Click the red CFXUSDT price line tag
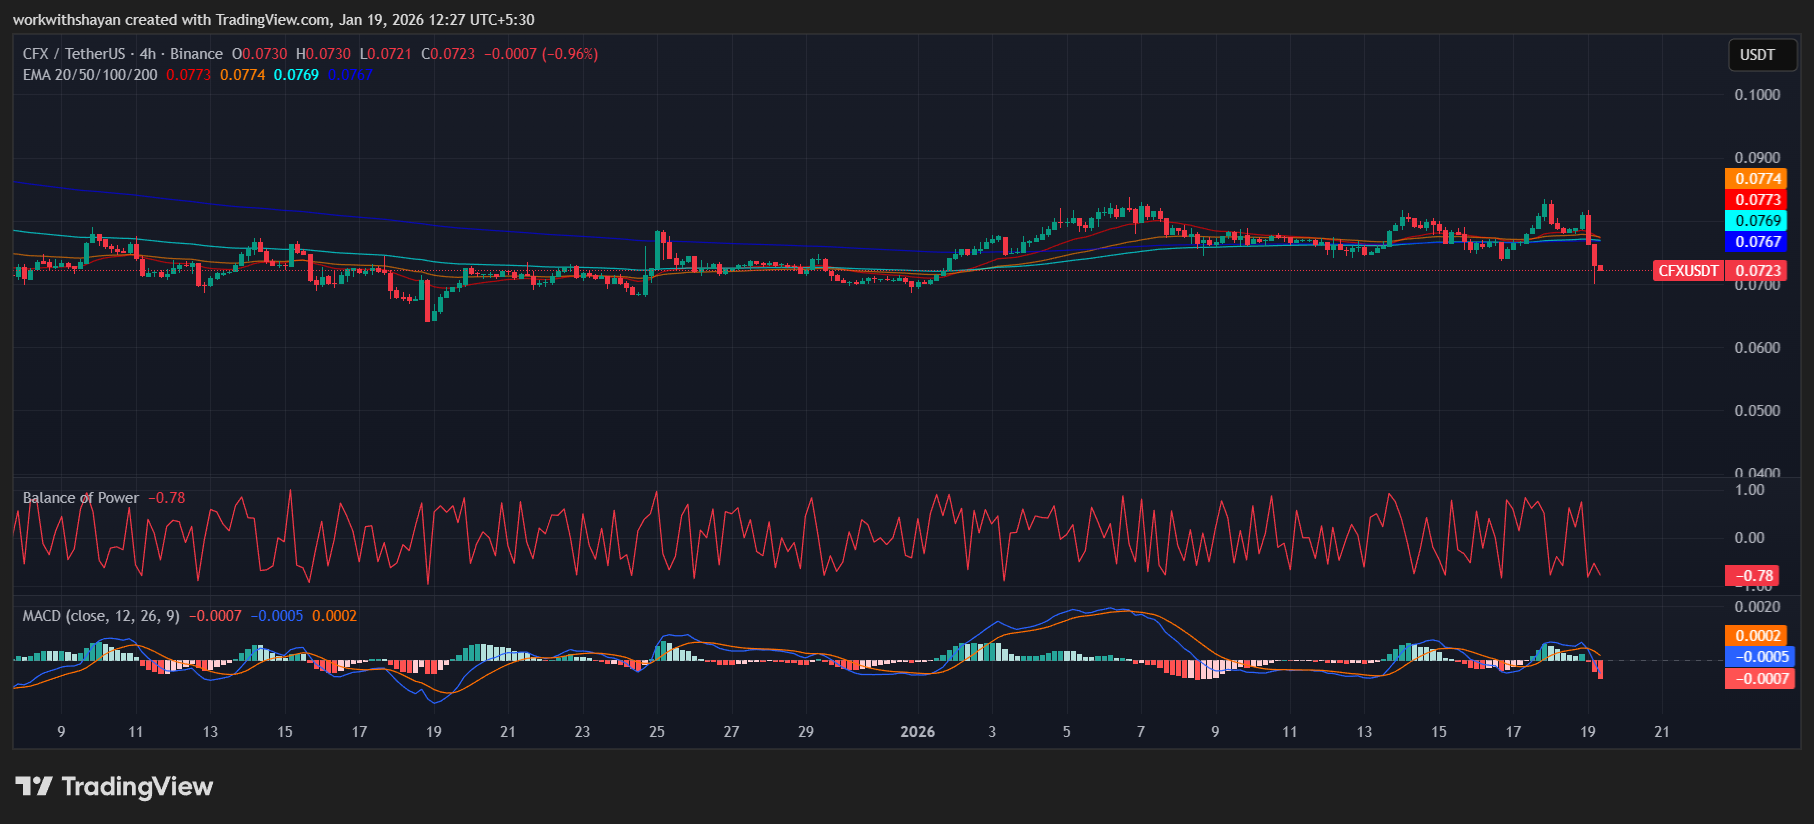 [x=1688, y=271]
